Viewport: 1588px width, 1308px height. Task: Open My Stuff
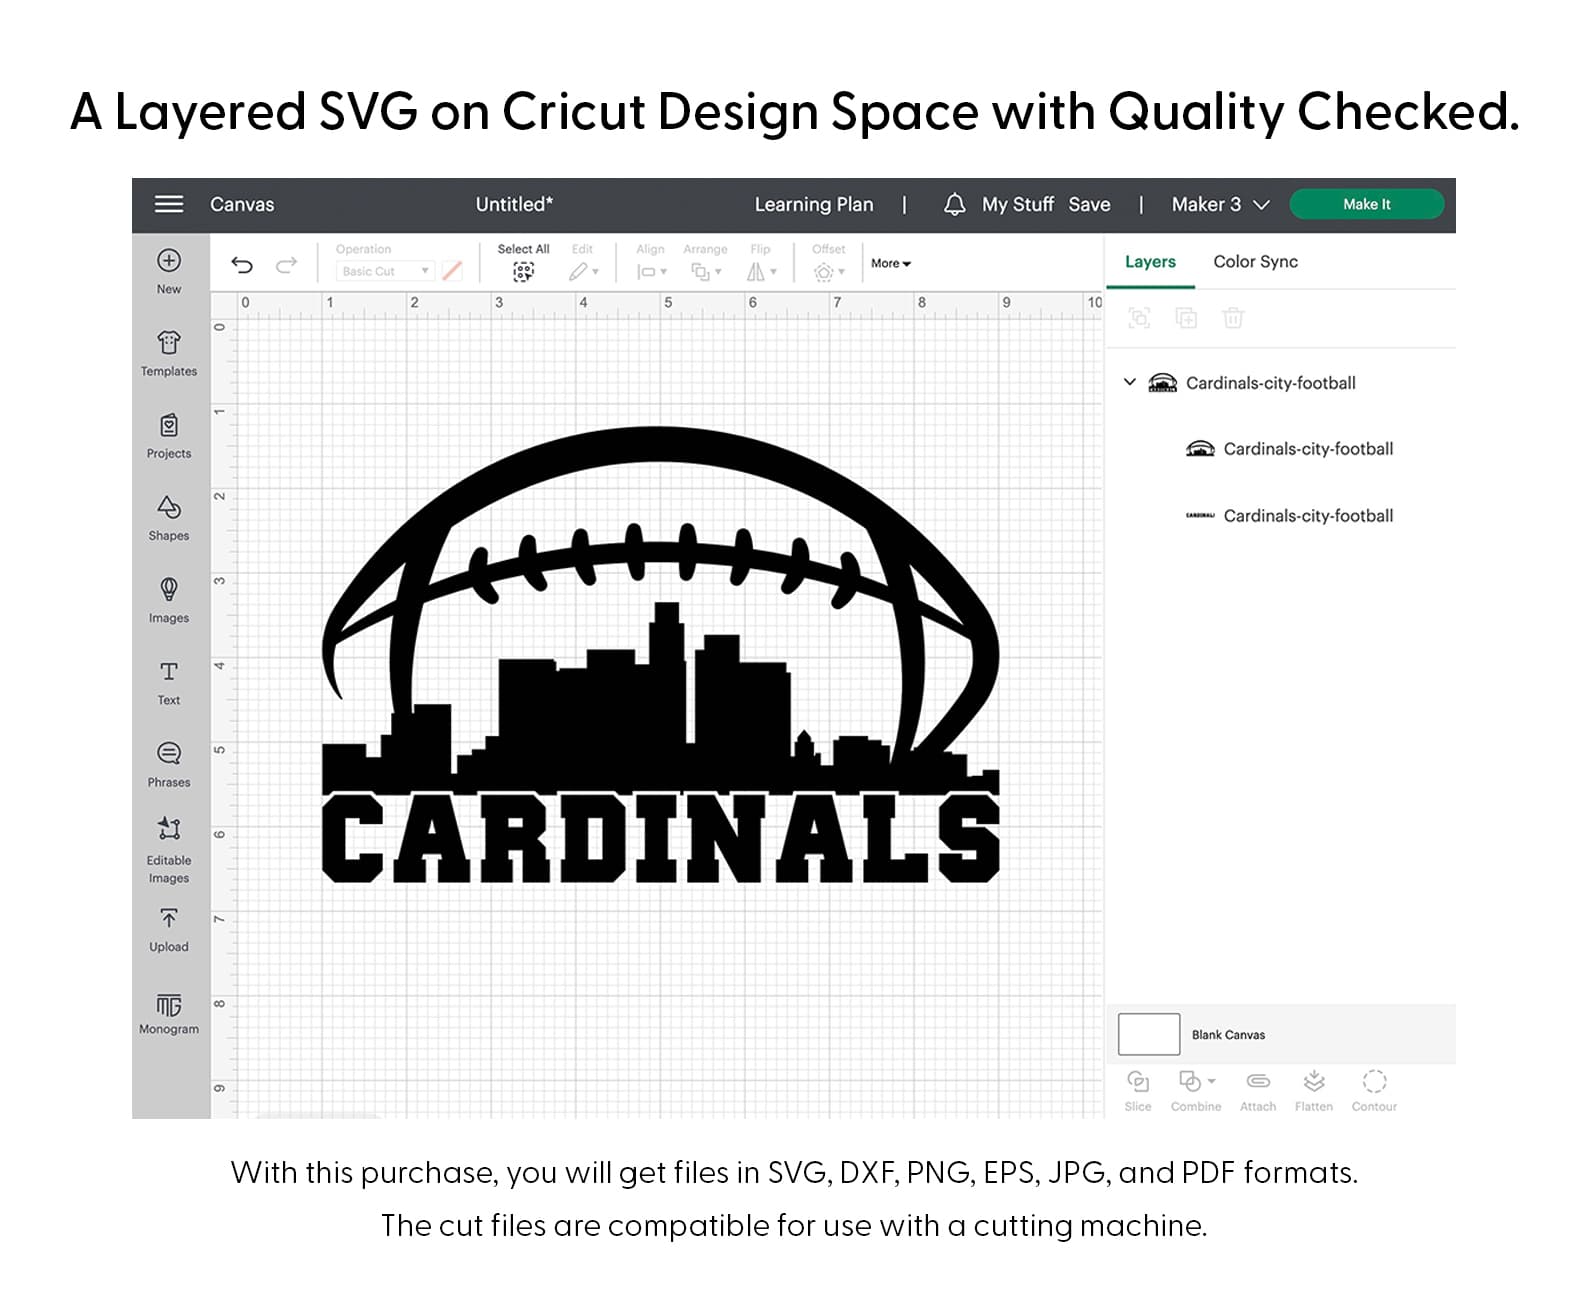coord(1018,204)
